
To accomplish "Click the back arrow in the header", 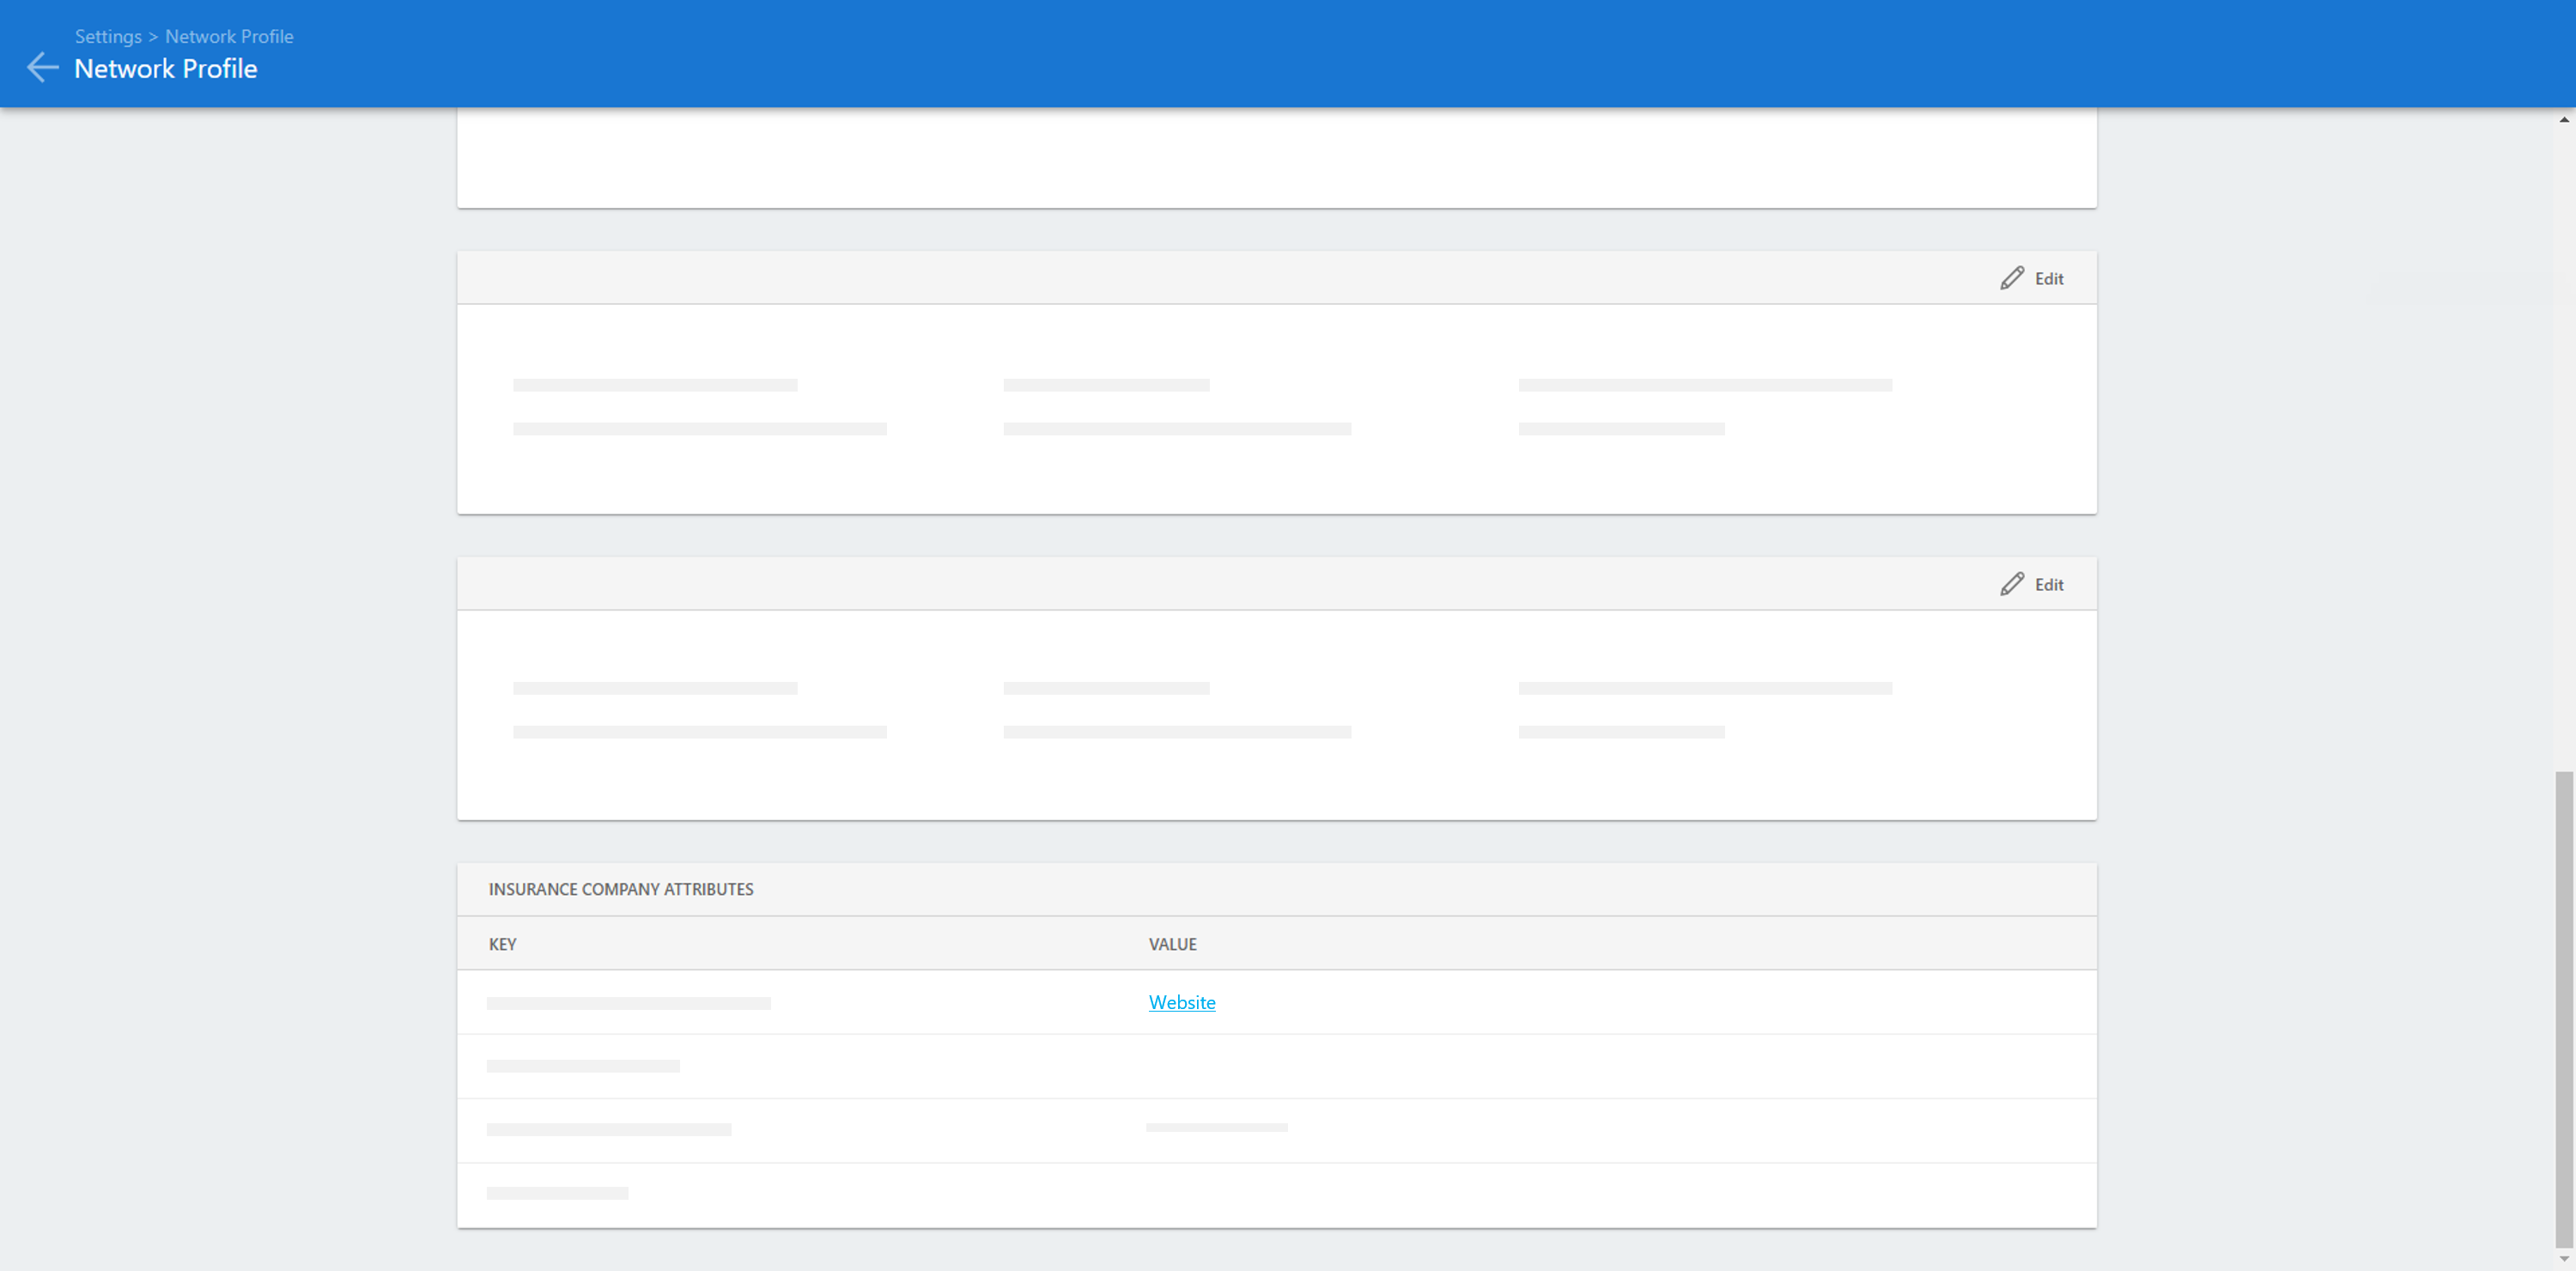I will coord(42,68).
